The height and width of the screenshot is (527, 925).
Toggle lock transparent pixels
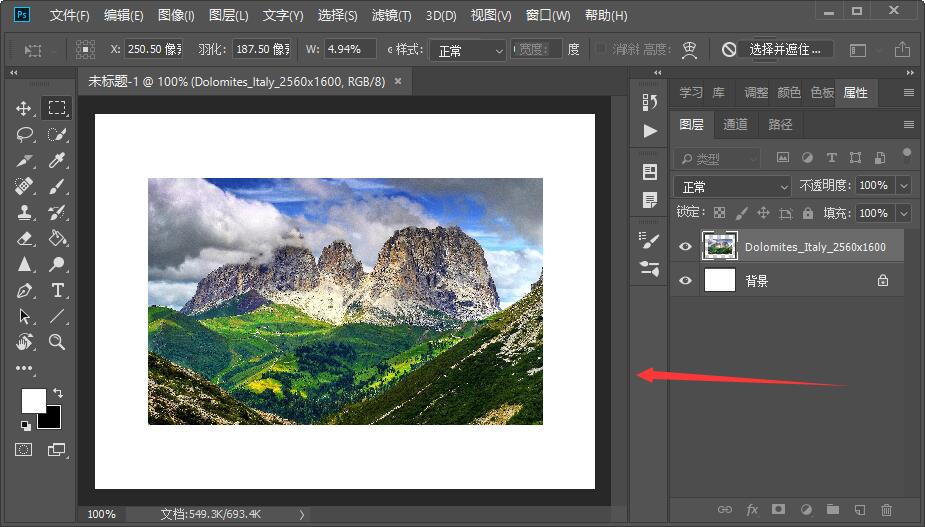pos(719,213)
